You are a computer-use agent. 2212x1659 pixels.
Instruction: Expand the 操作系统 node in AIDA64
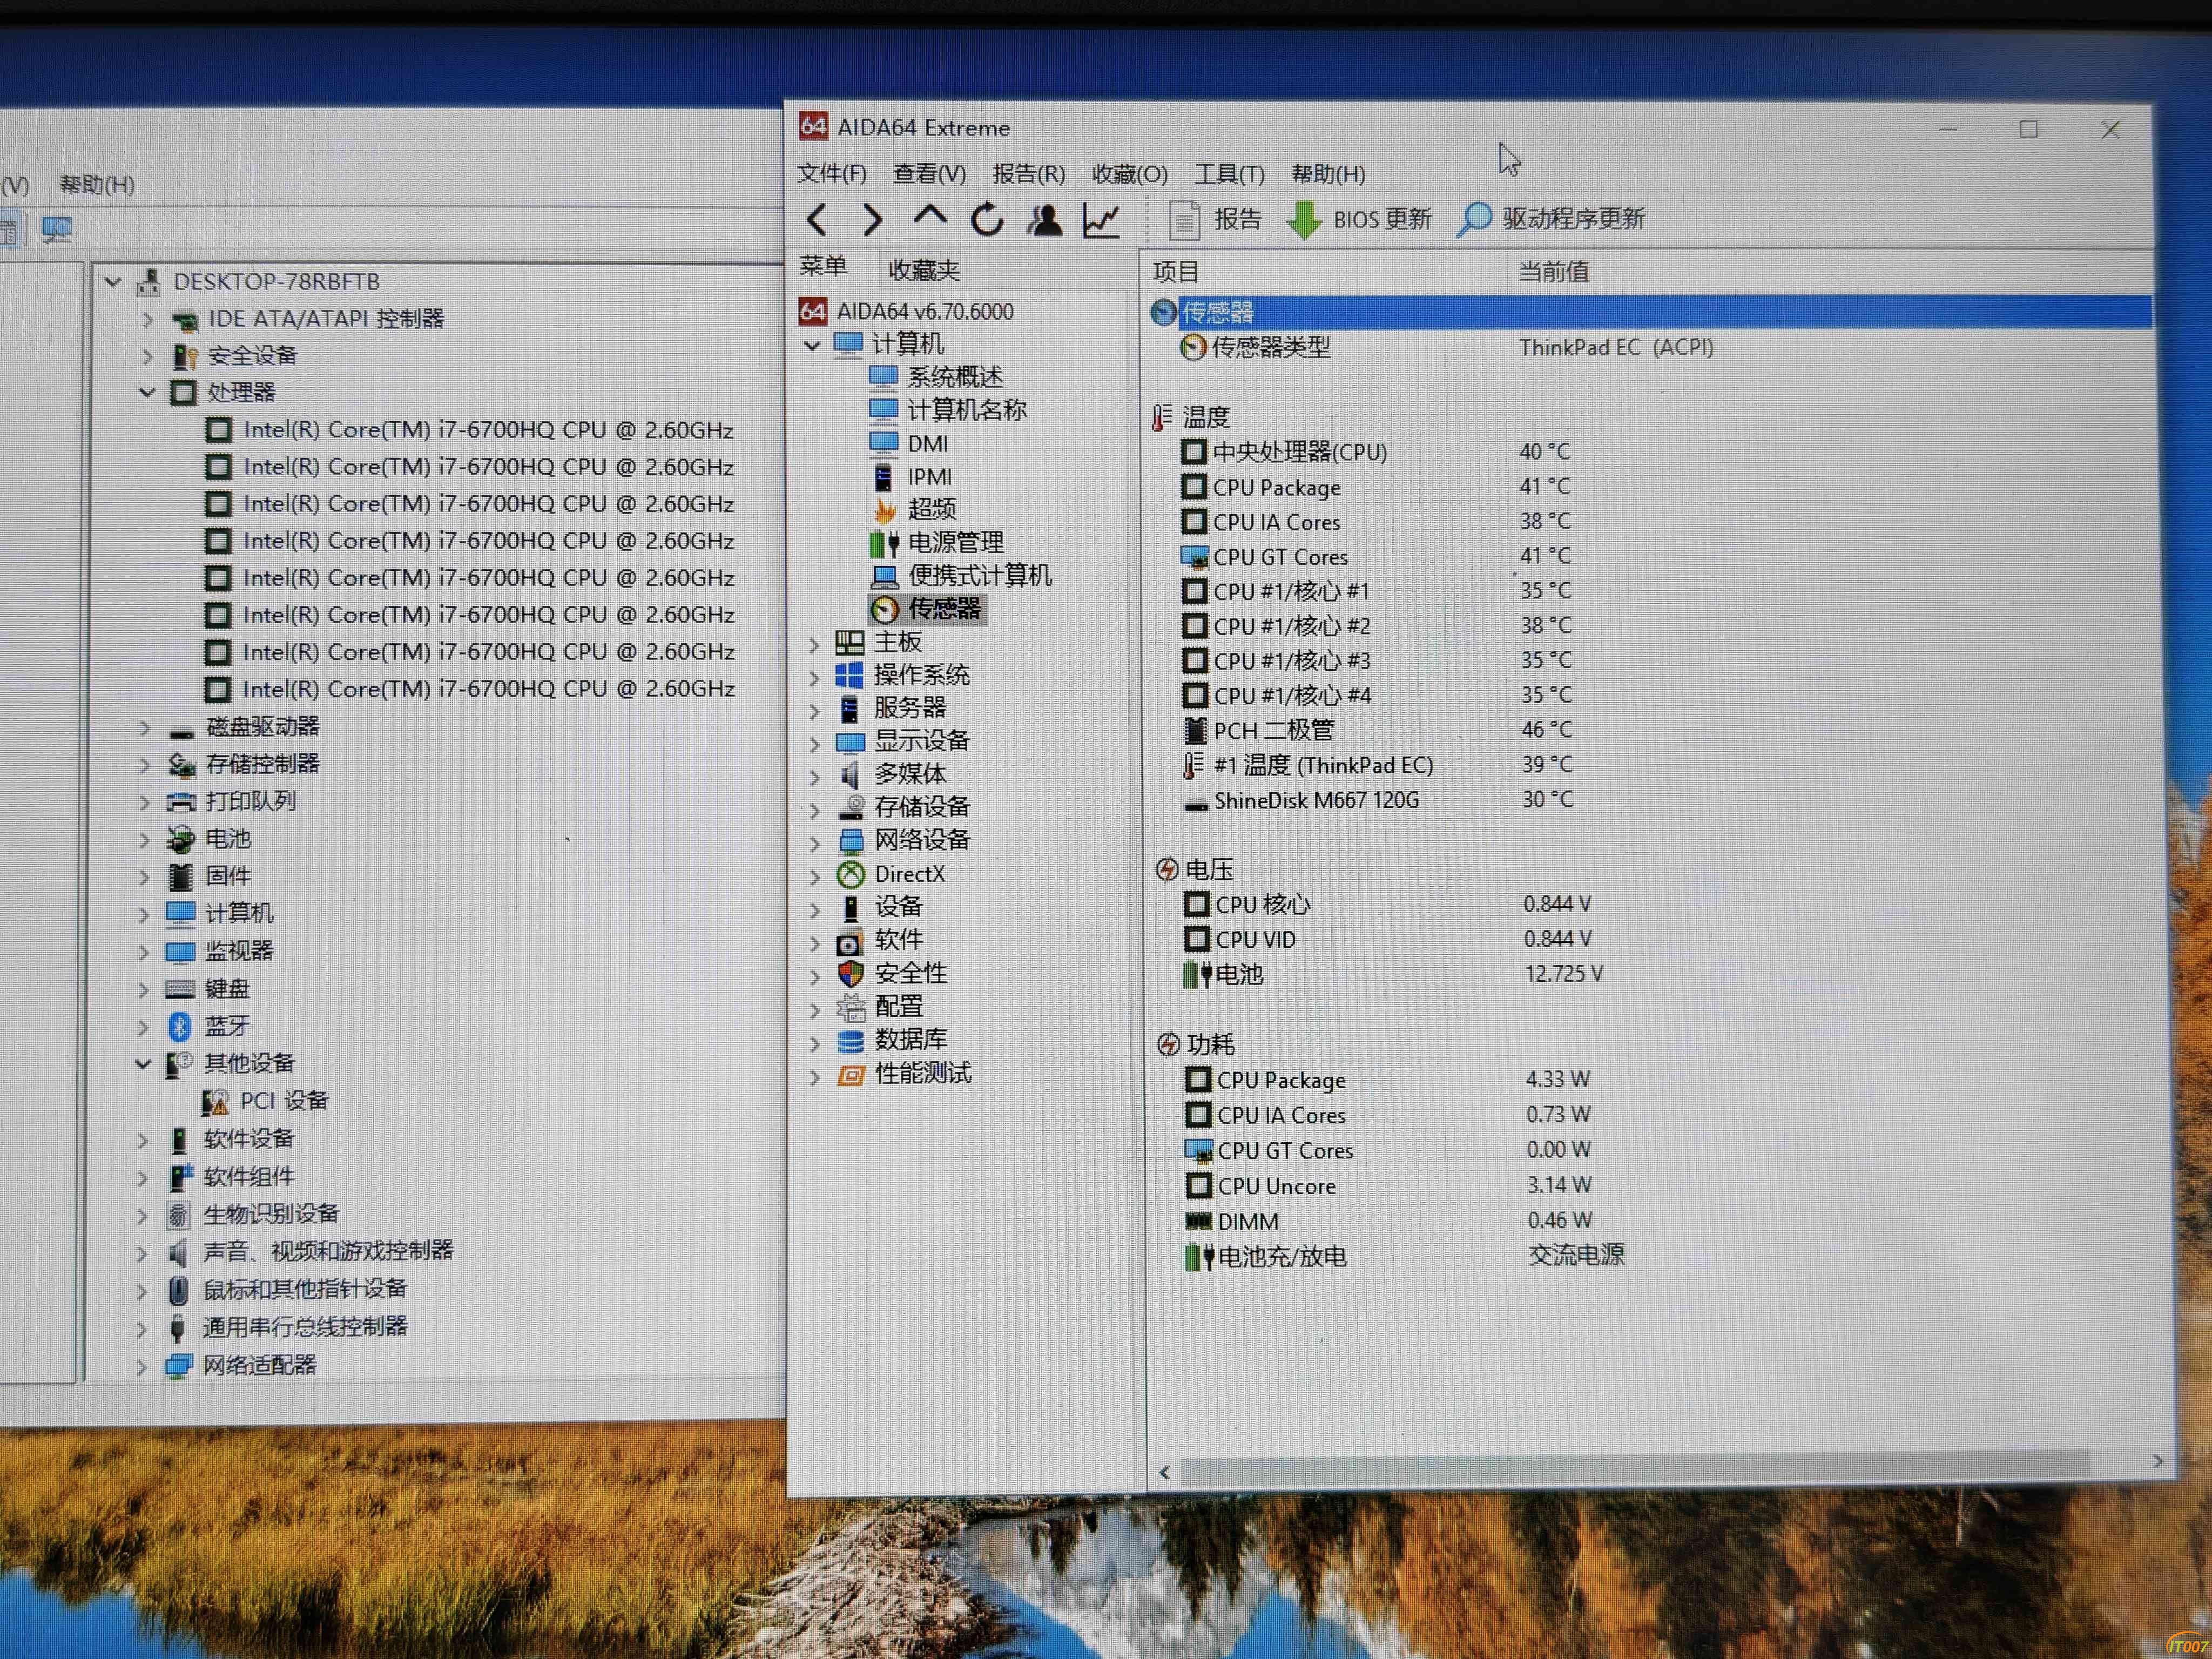[814, 678]
